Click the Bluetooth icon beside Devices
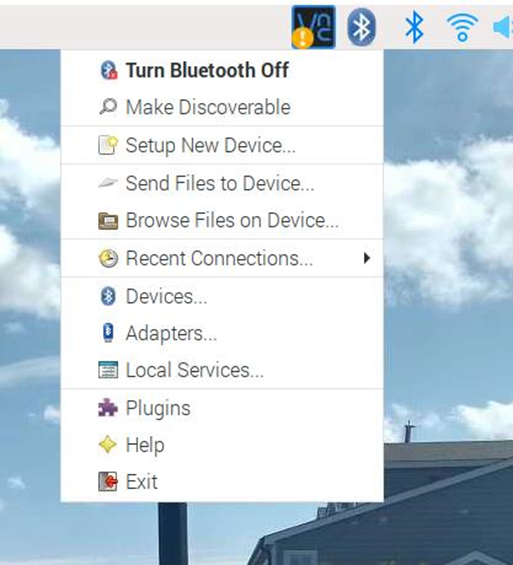This screenshot has width=513, height=565. click(108, 296)
